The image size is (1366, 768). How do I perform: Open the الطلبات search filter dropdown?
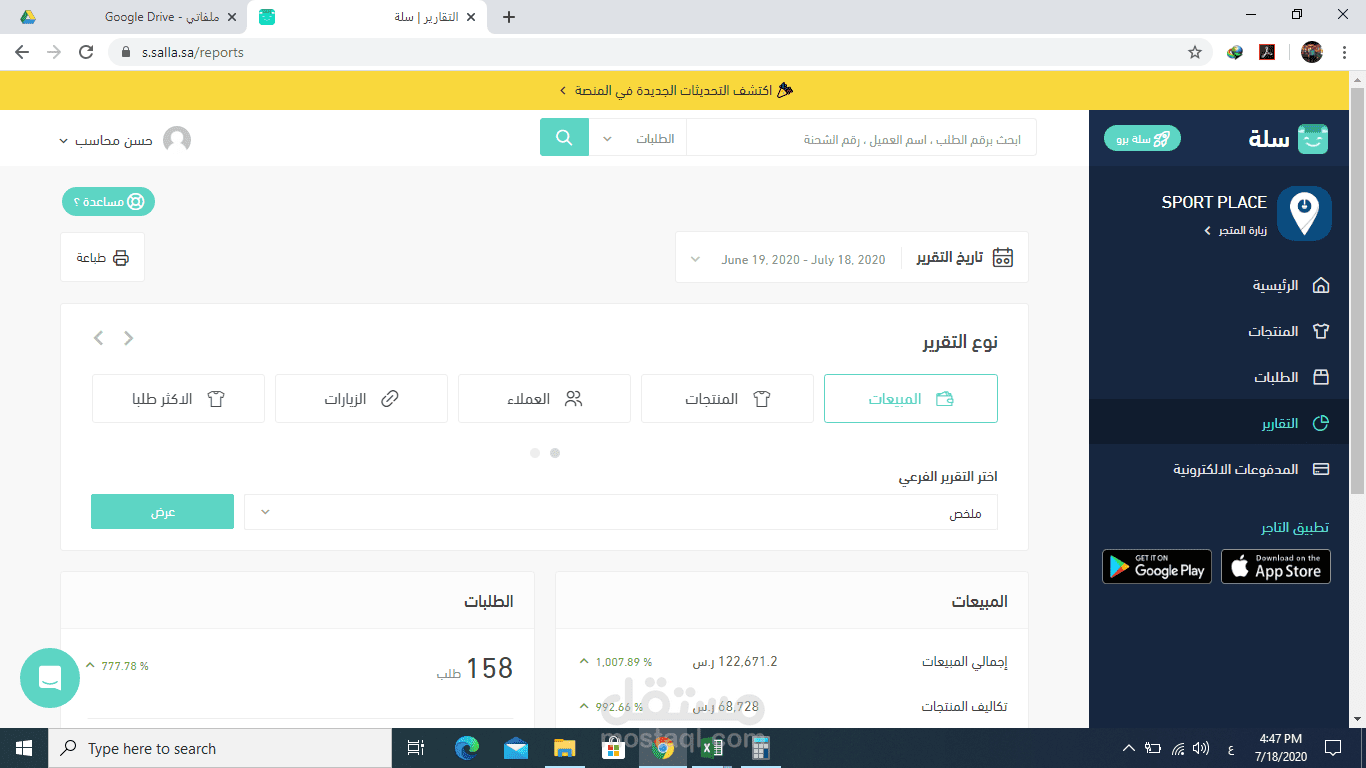point(634,137)
